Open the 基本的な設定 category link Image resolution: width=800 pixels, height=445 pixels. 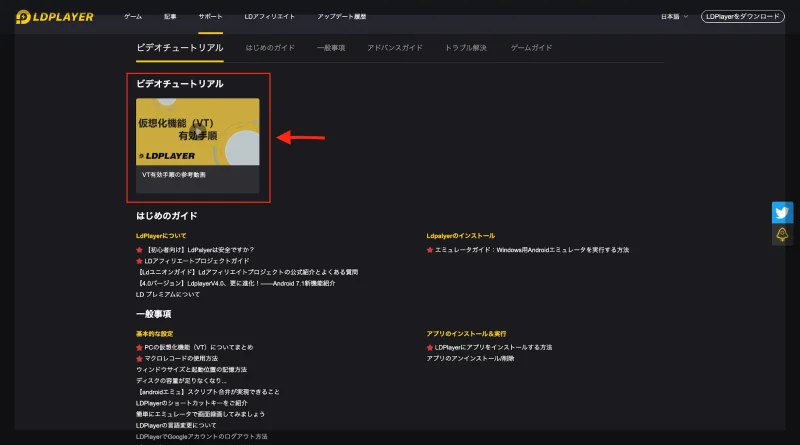(x=155, y=334)
